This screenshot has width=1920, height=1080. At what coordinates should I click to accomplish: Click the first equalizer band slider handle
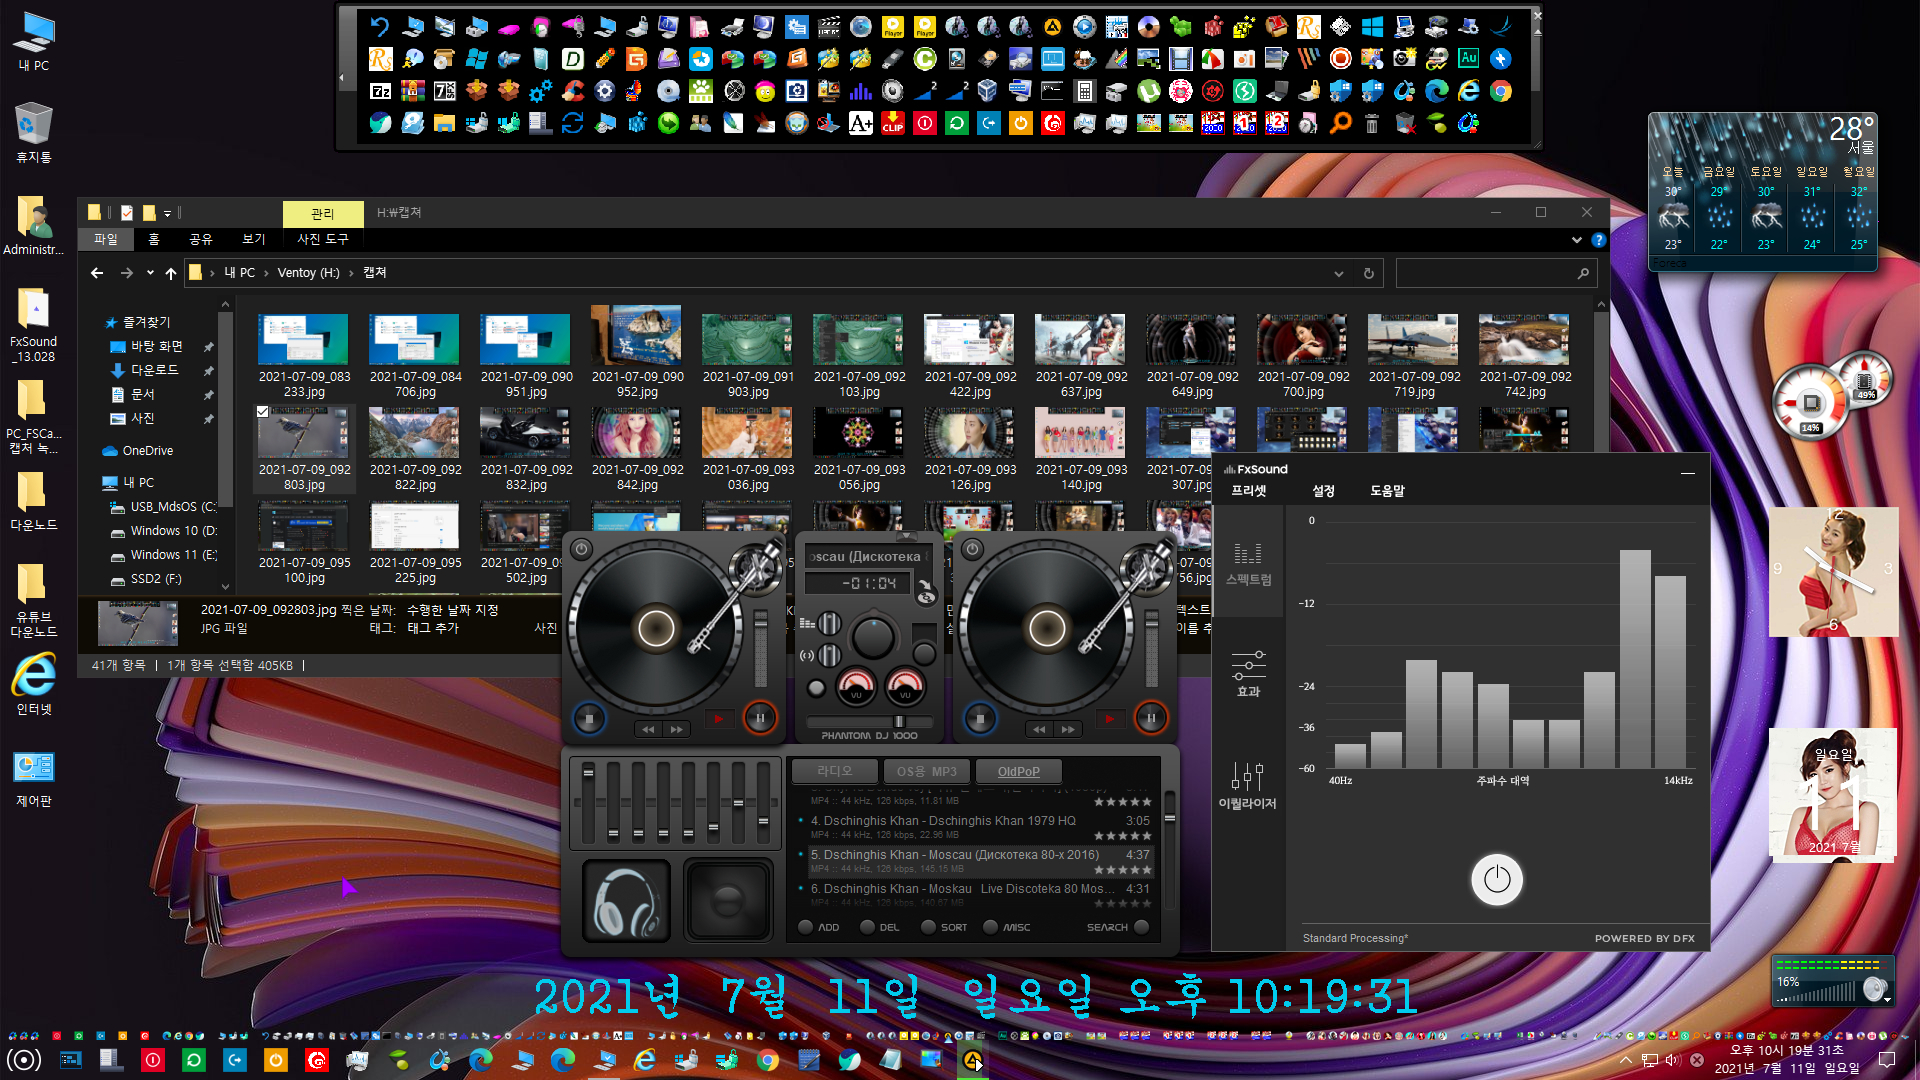pyautogui.click(x=588, y=772)
